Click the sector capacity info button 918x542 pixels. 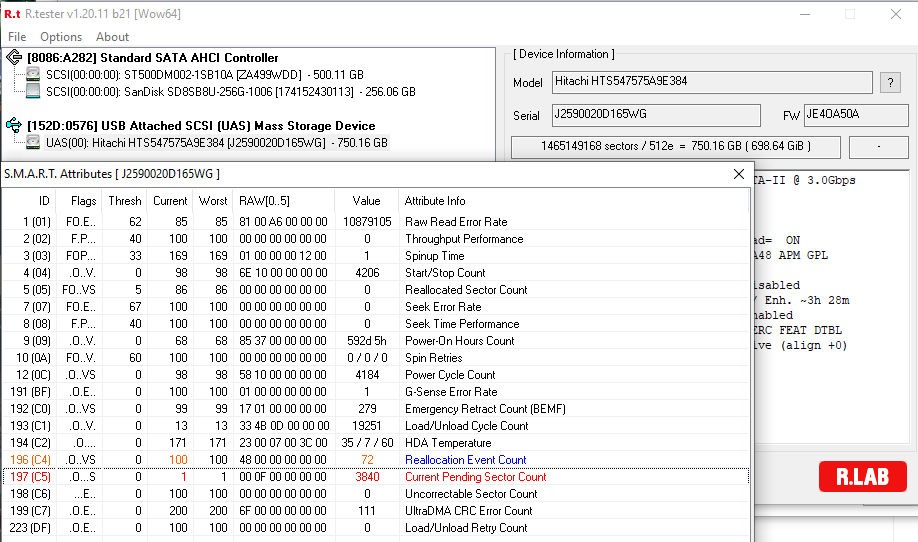[x=675, y=147]
